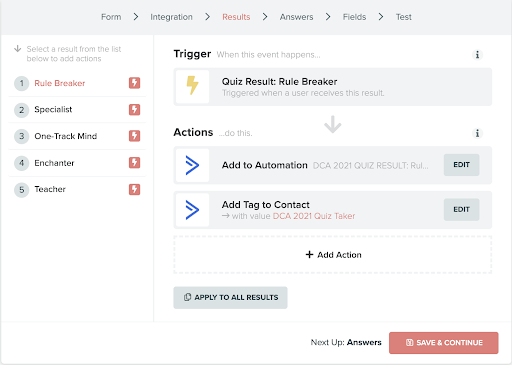Click the lightning icon beside One-Track Mind
The height and width of the screenshot is (365, 512).
(134, 136)
